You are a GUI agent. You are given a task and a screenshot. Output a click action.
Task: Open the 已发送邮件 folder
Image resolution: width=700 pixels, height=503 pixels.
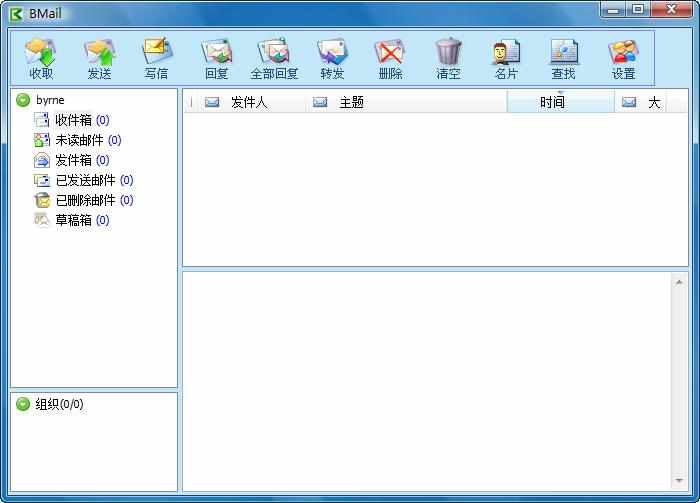coord(83,180)
